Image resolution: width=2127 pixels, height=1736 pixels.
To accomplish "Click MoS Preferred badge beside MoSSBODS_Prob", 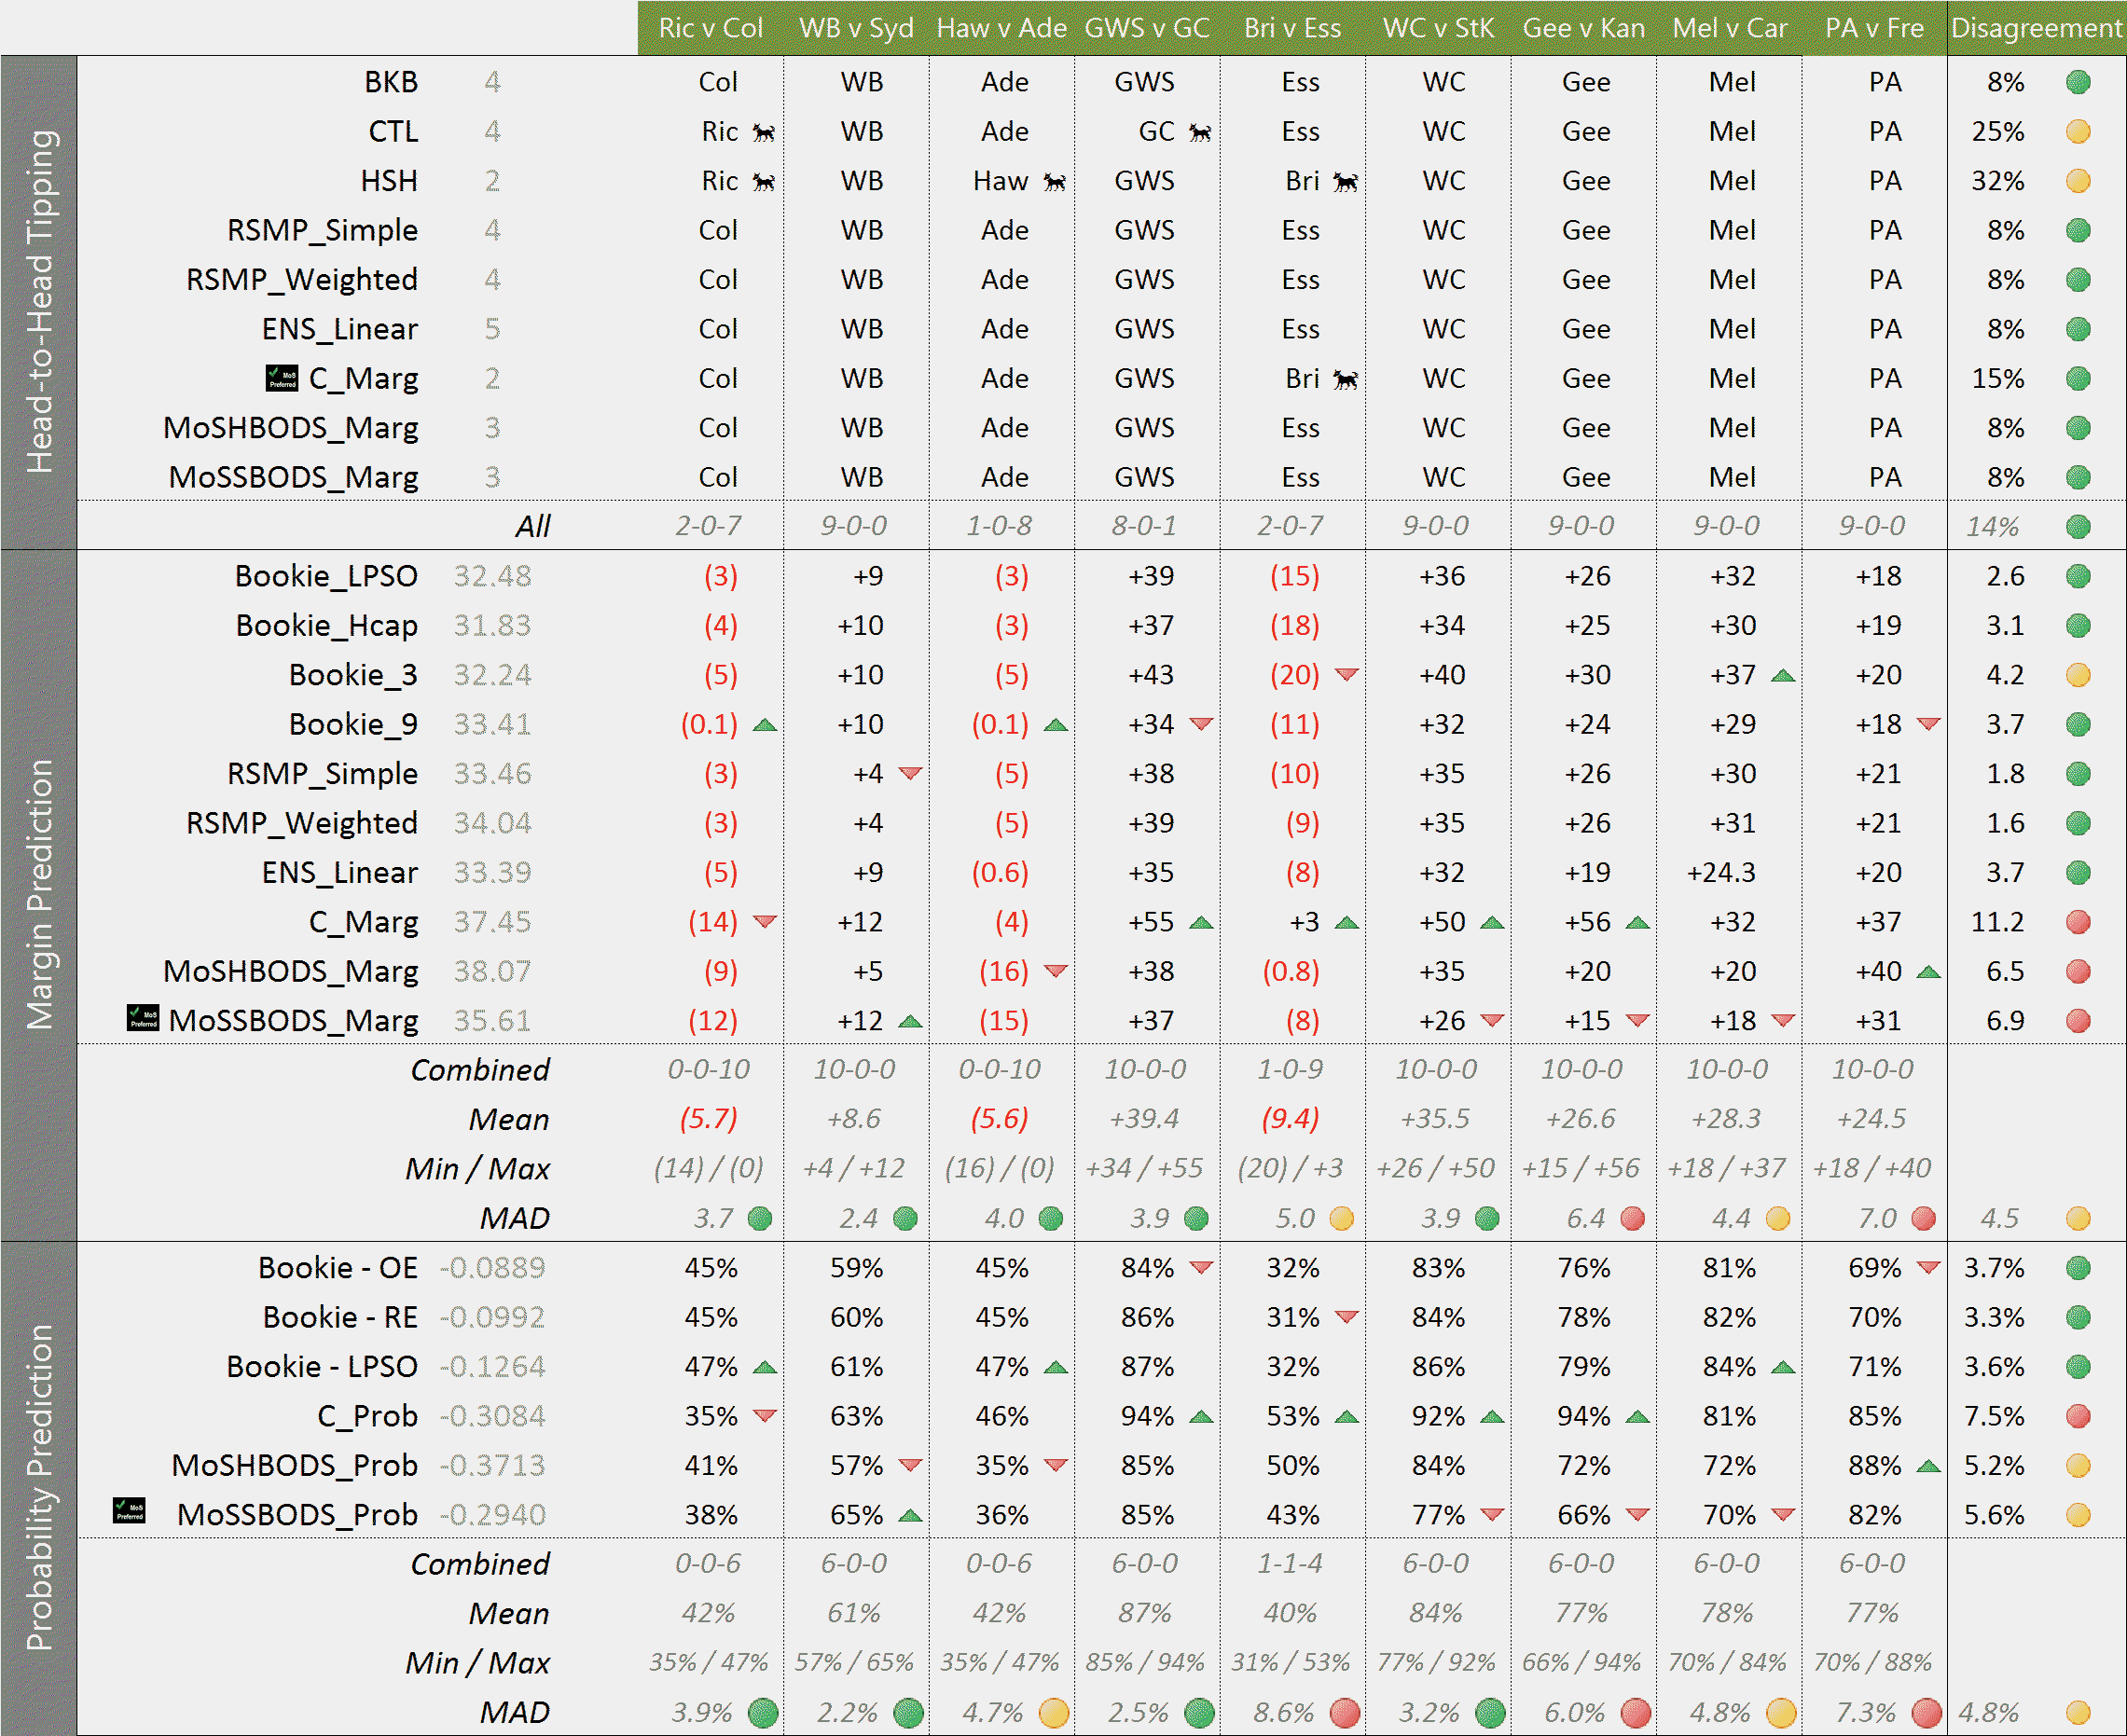I will coord(129,1510).
